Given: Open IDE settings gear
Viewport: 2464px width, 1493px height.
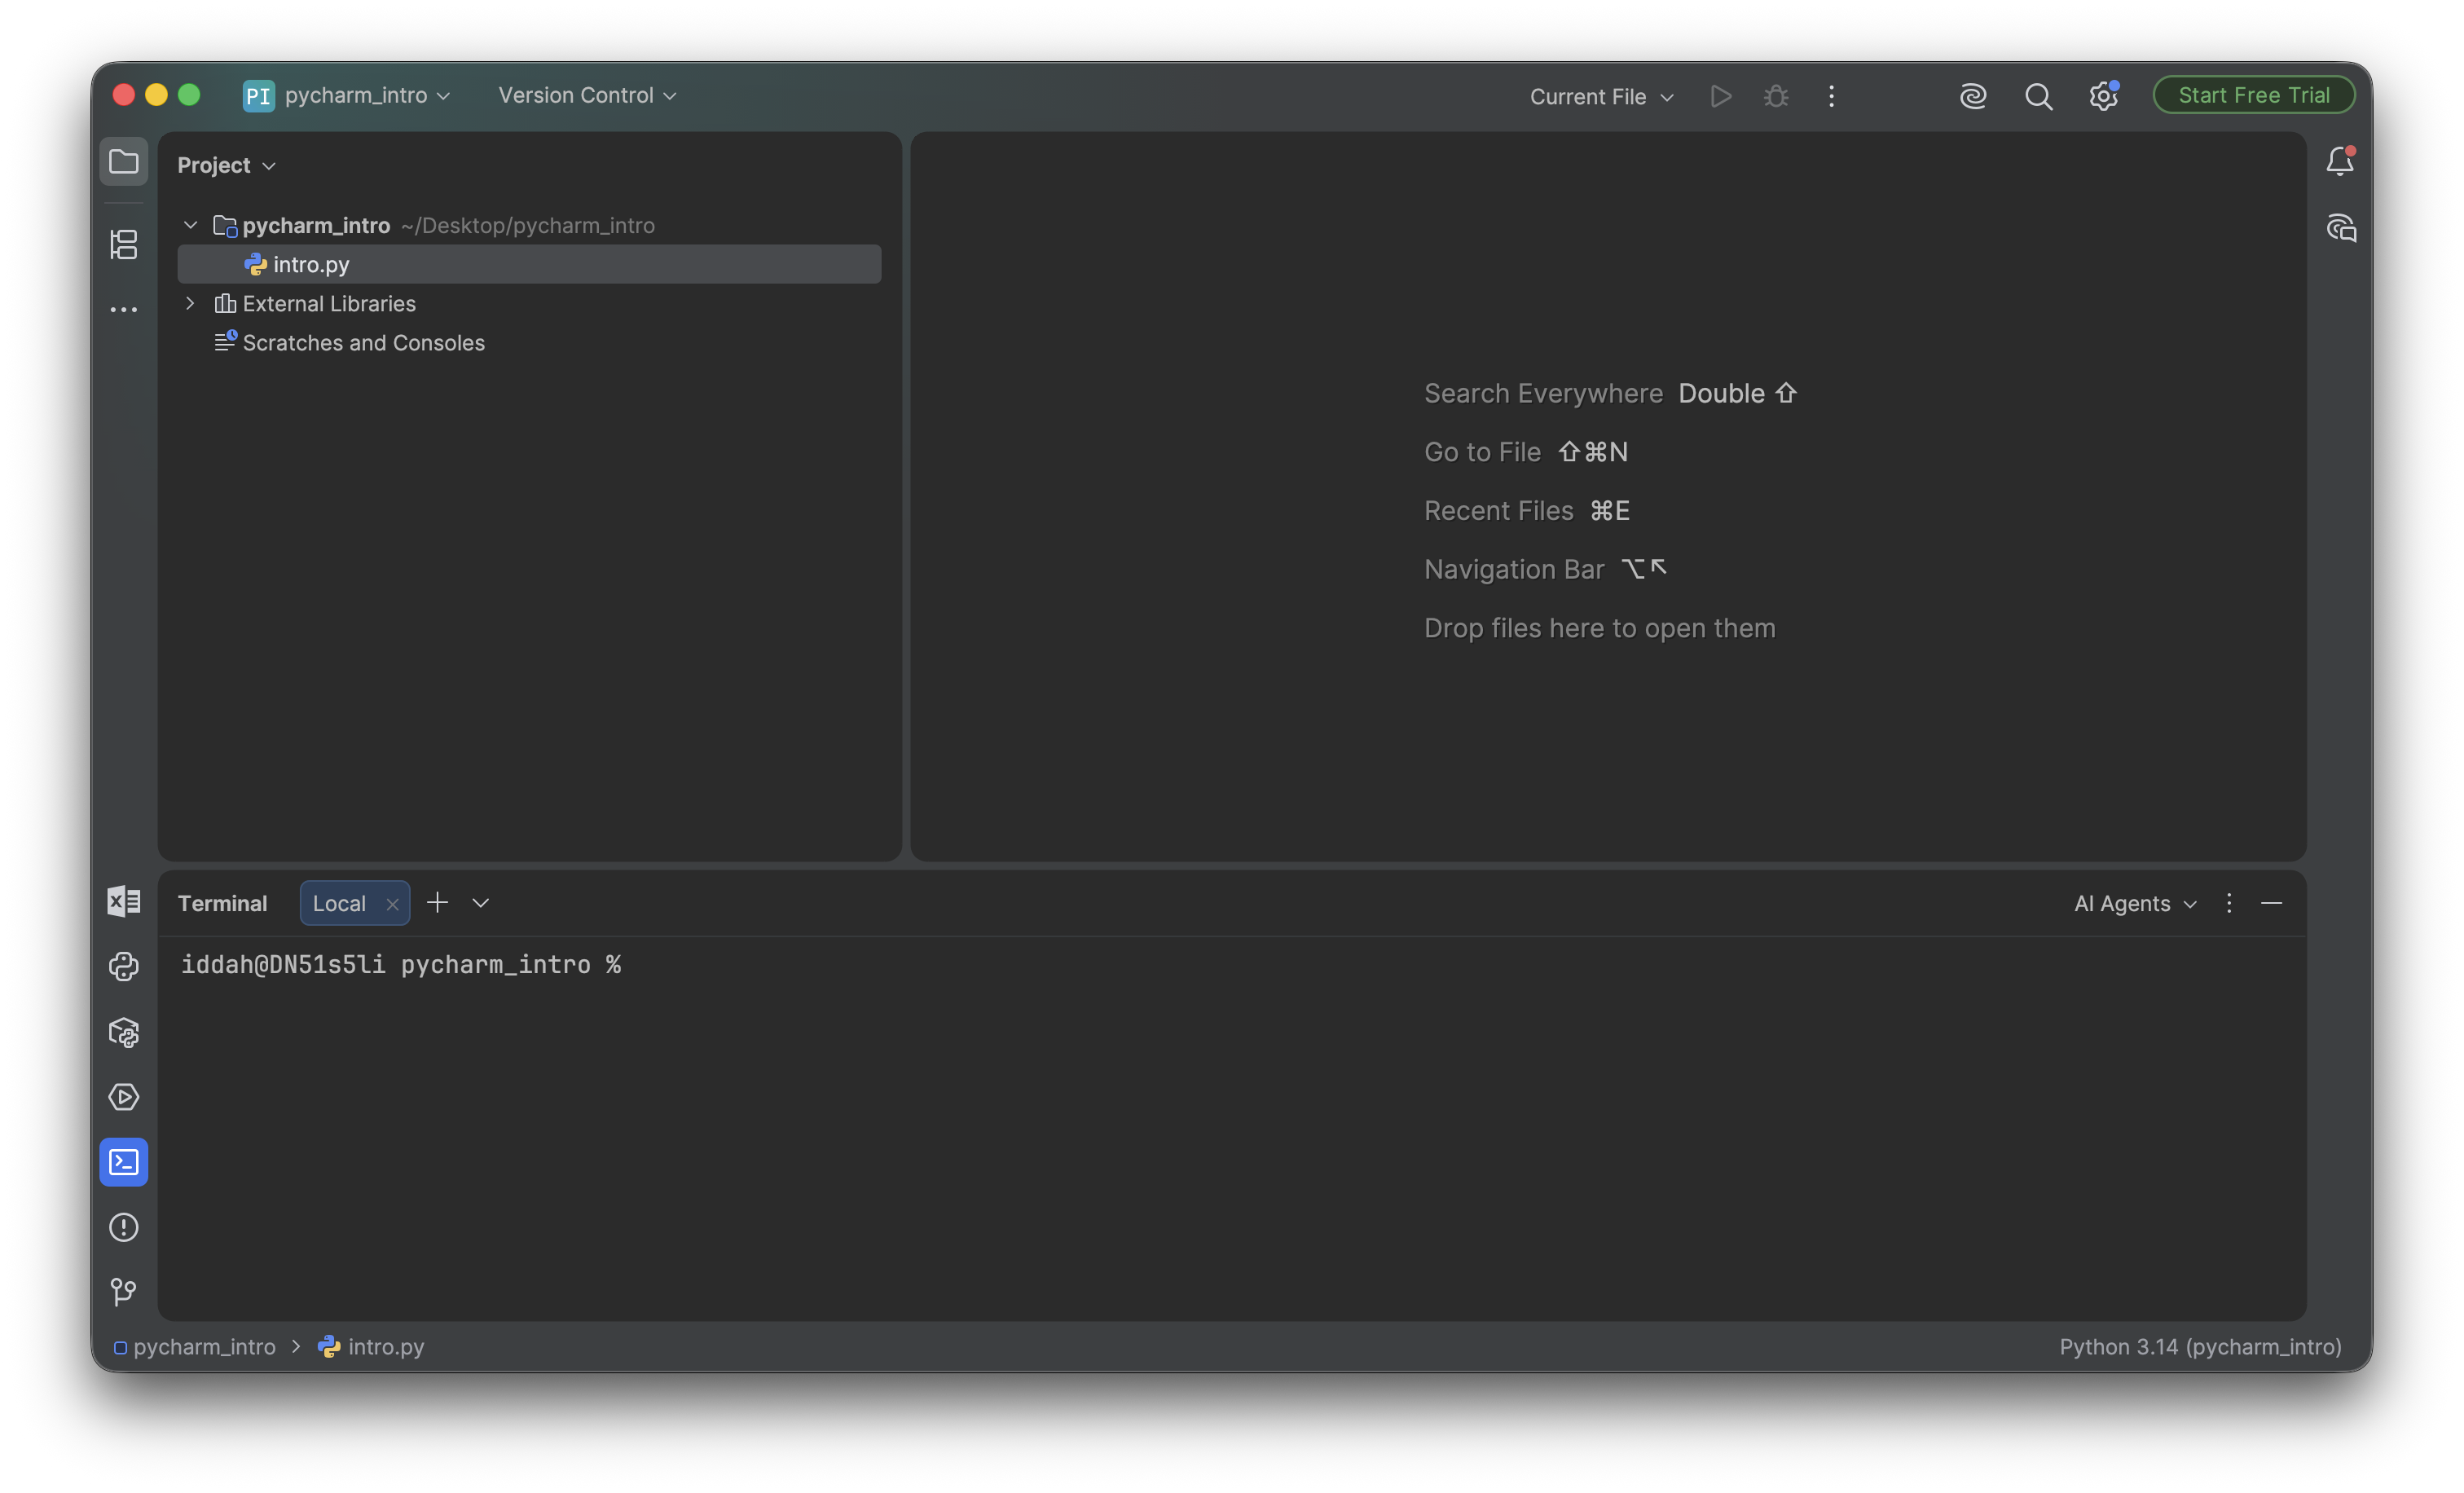Looking at the screenshot, I should 2104,96.
